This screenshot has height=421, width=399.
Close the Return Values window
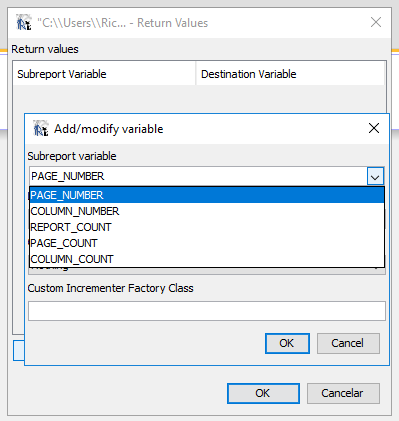click(376, 22)
